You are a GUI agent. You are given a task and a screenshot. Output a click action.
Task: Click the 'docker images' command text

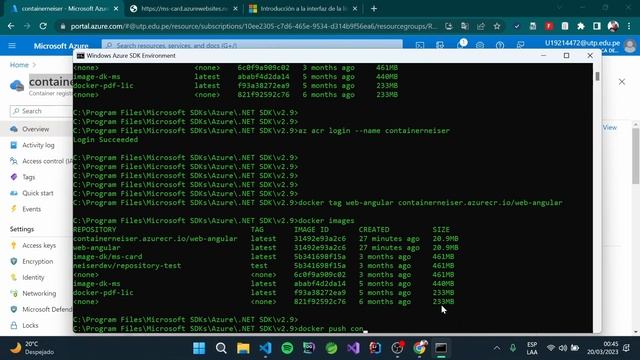(x=326, y=221)
